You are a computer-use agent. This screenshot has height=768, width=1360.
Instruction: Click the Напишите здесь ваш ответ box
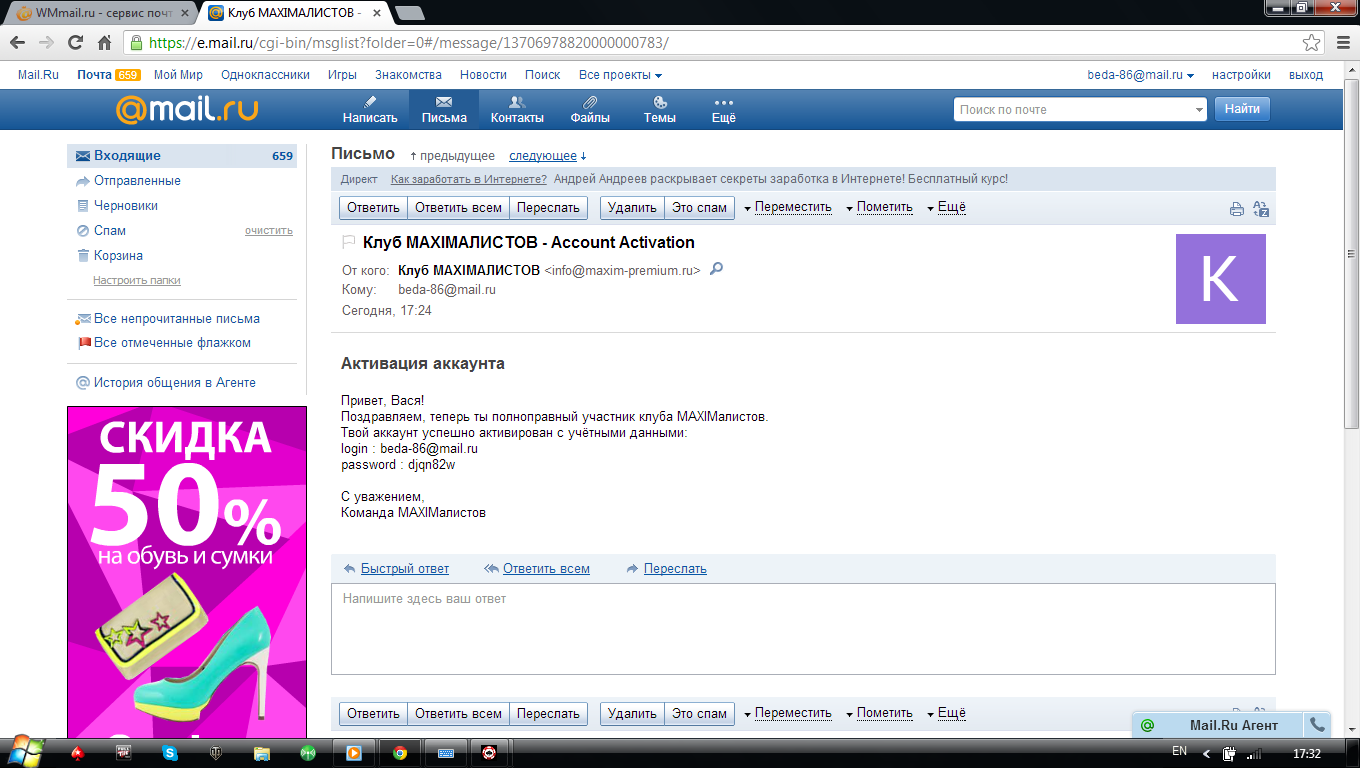click(803, 629)
